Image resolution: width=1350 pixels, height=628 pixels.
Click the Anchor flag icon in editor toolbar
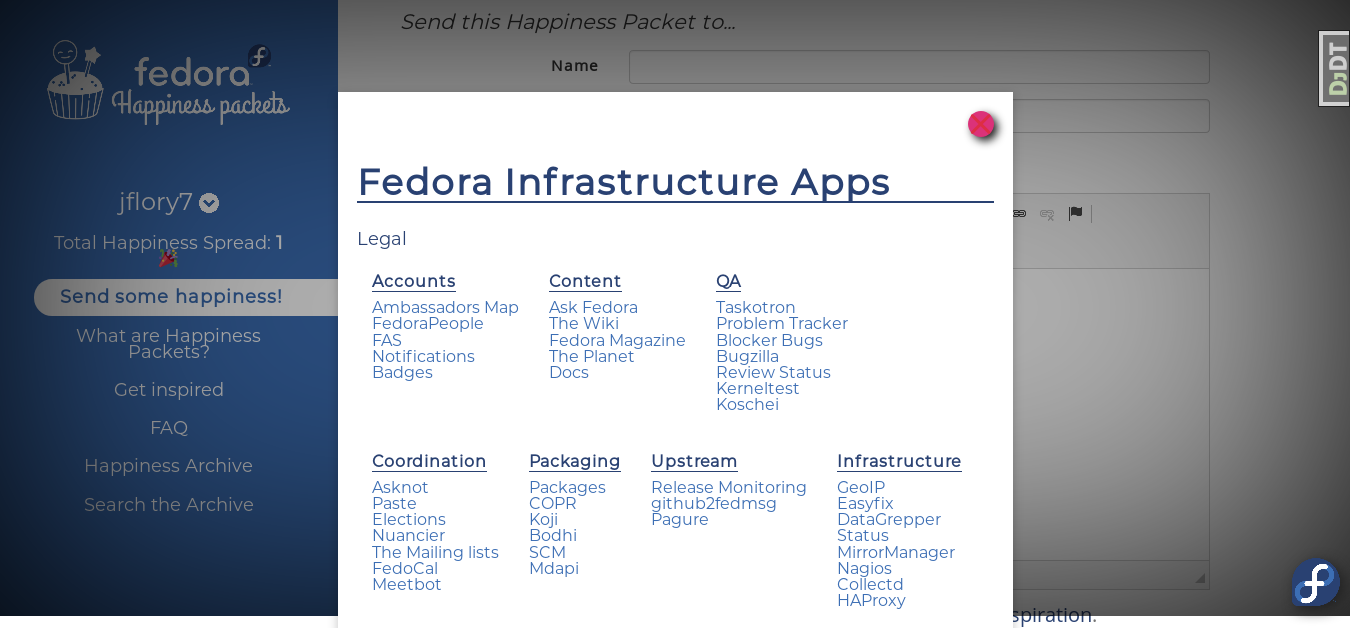point(1075,213)
